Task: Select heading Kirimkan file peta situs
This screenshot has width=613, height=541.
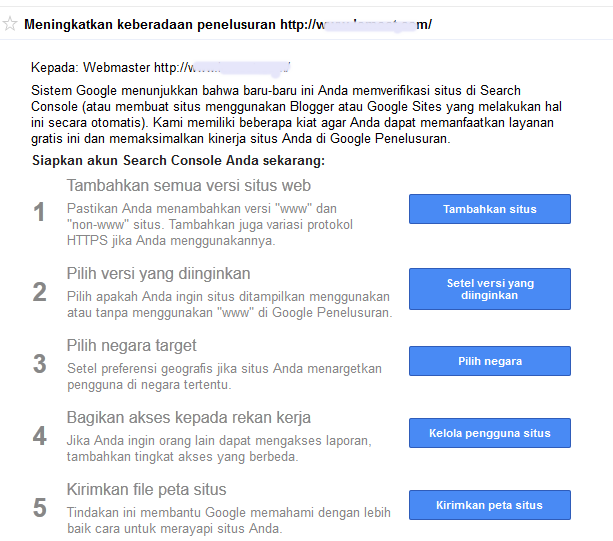Action: (x=146, y=489)
